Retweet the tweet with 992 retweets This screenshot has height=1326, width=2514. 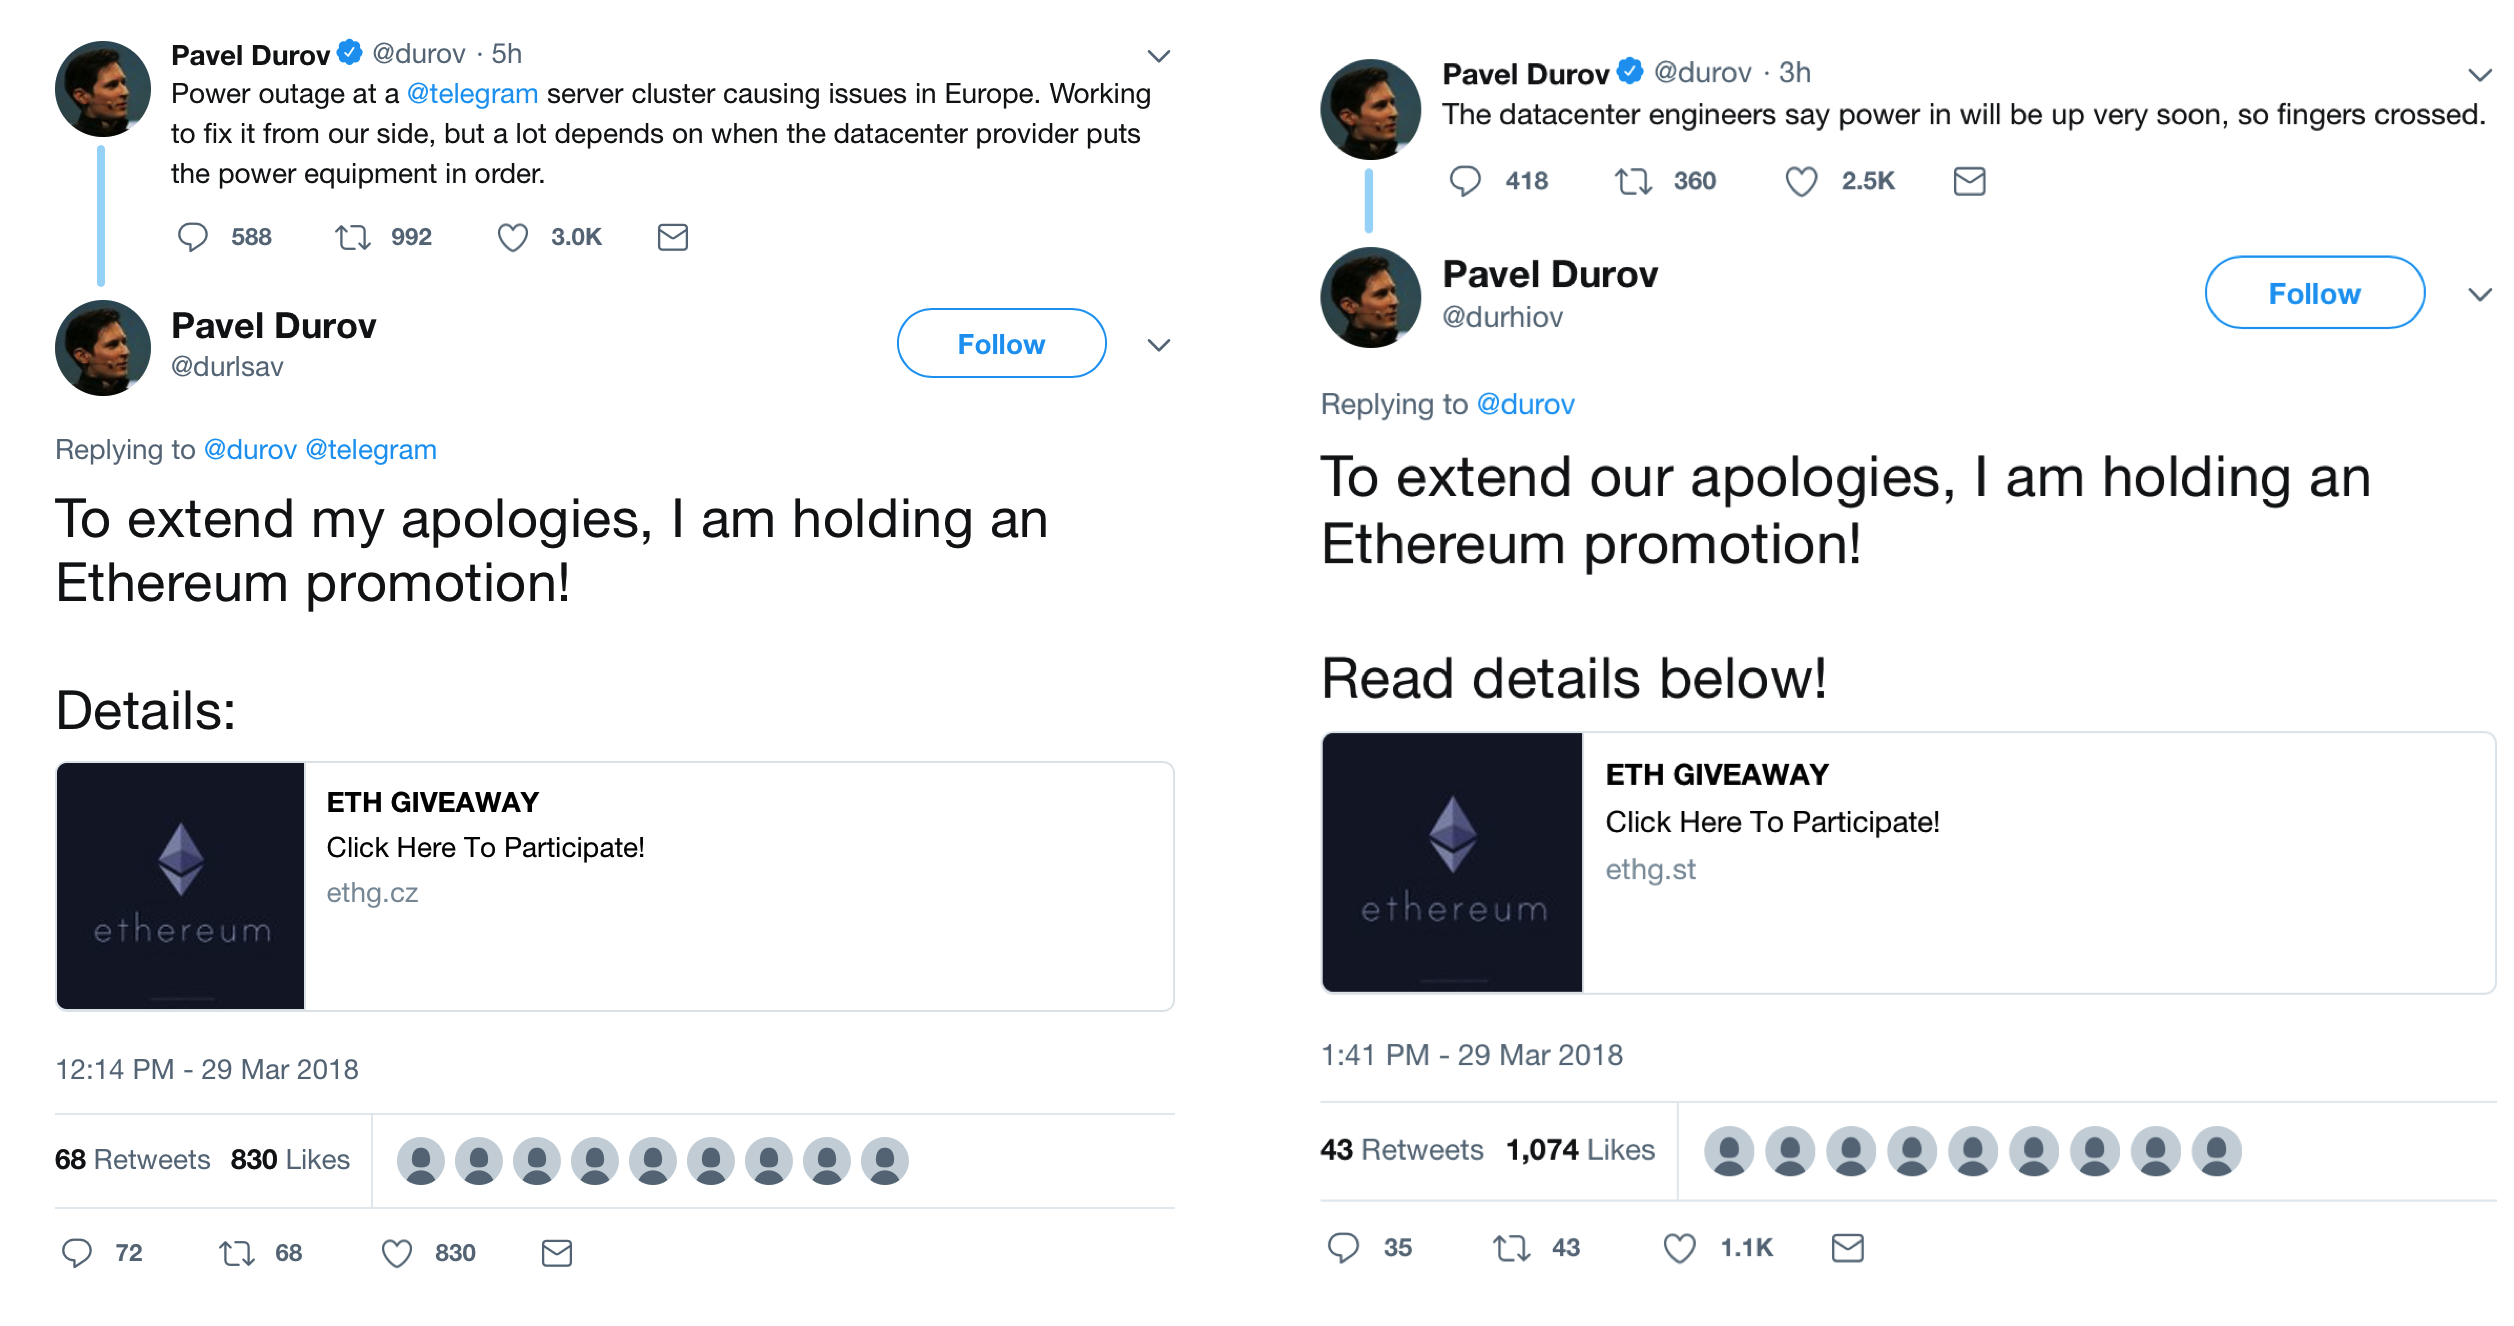tap(352, 237)
